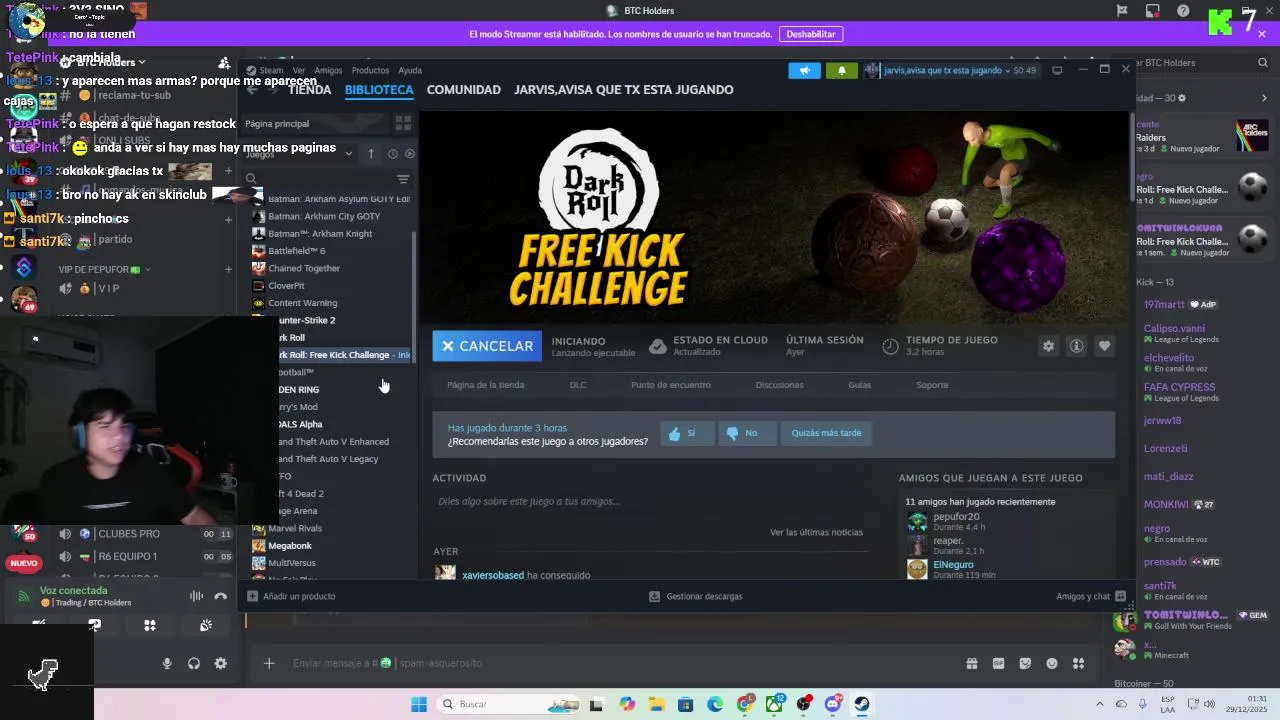Viewport: 1280px width, 720px height.
Task: Open Discord gift icon in message bar
Action: point(971,663)
